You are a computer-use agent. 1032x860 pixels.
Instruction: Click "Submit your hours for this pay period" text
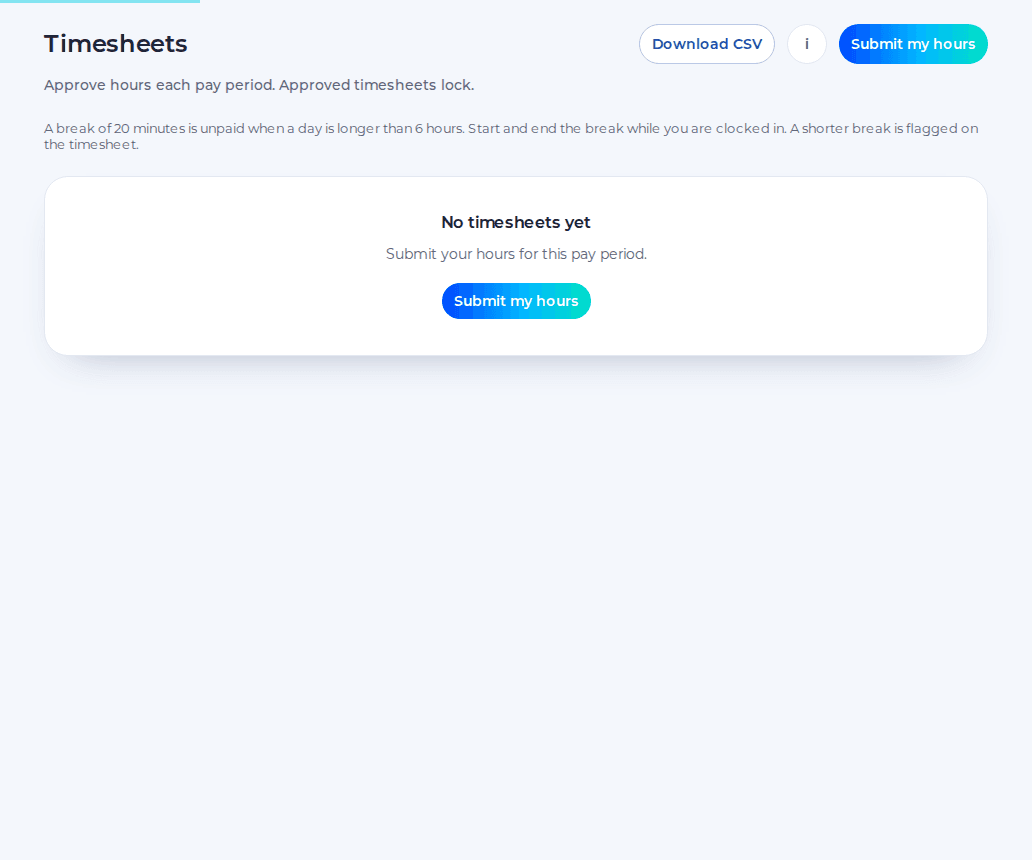click(x=516, y=254)
